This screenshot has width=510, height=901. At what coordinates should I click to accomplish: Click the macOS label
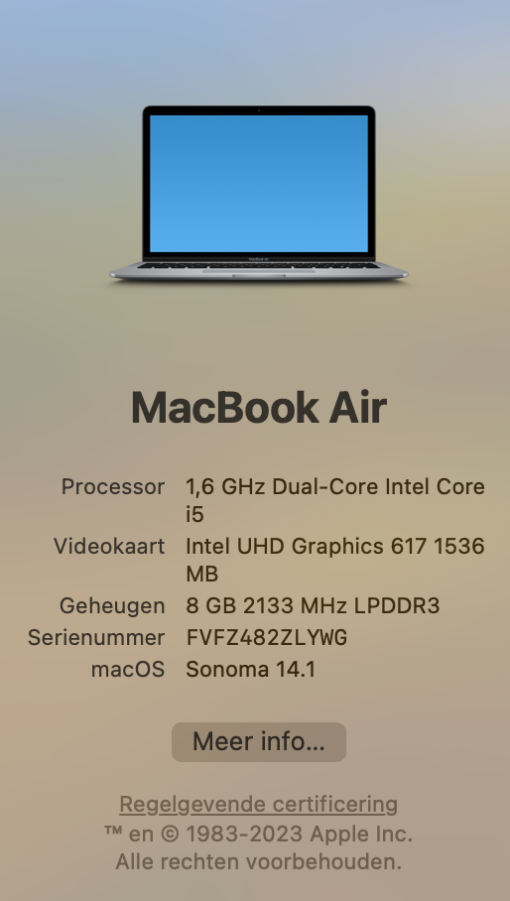pyautogui.click(x=128, y=669)
